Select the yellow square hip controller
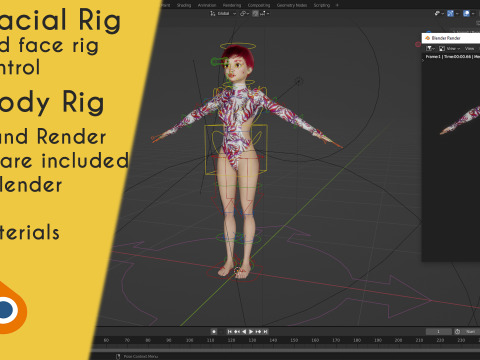The height and width of the screenshot is (360, 480). point(236,150)
